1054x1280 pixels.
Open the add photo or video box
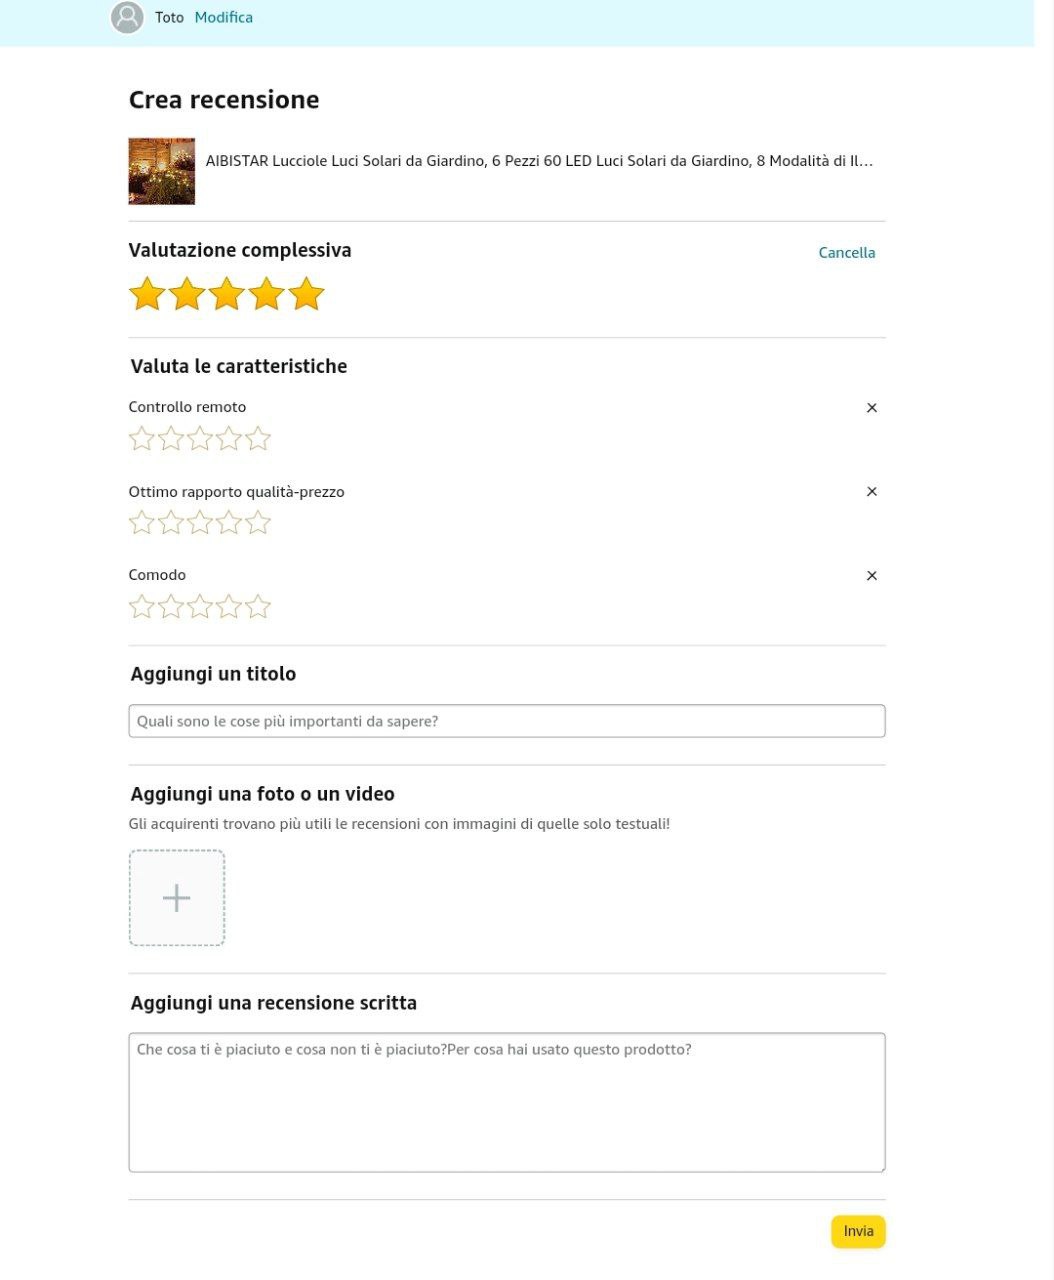[177, 898]
